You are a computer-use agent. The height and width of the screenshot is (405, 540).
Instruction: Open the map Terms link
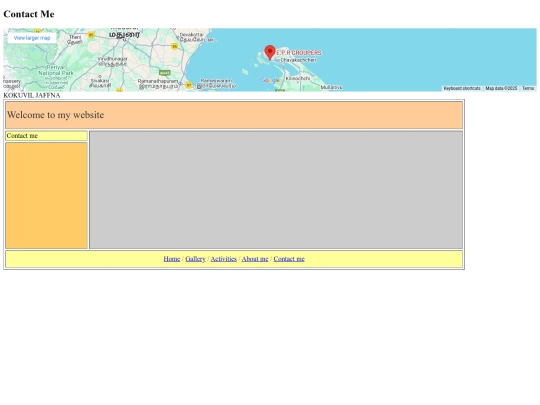528,89
